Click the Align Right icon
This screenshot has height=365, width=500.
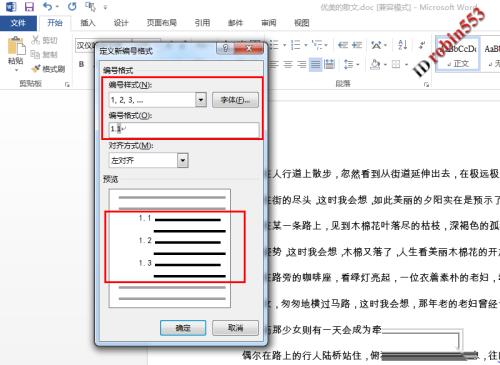click(302, 64)
